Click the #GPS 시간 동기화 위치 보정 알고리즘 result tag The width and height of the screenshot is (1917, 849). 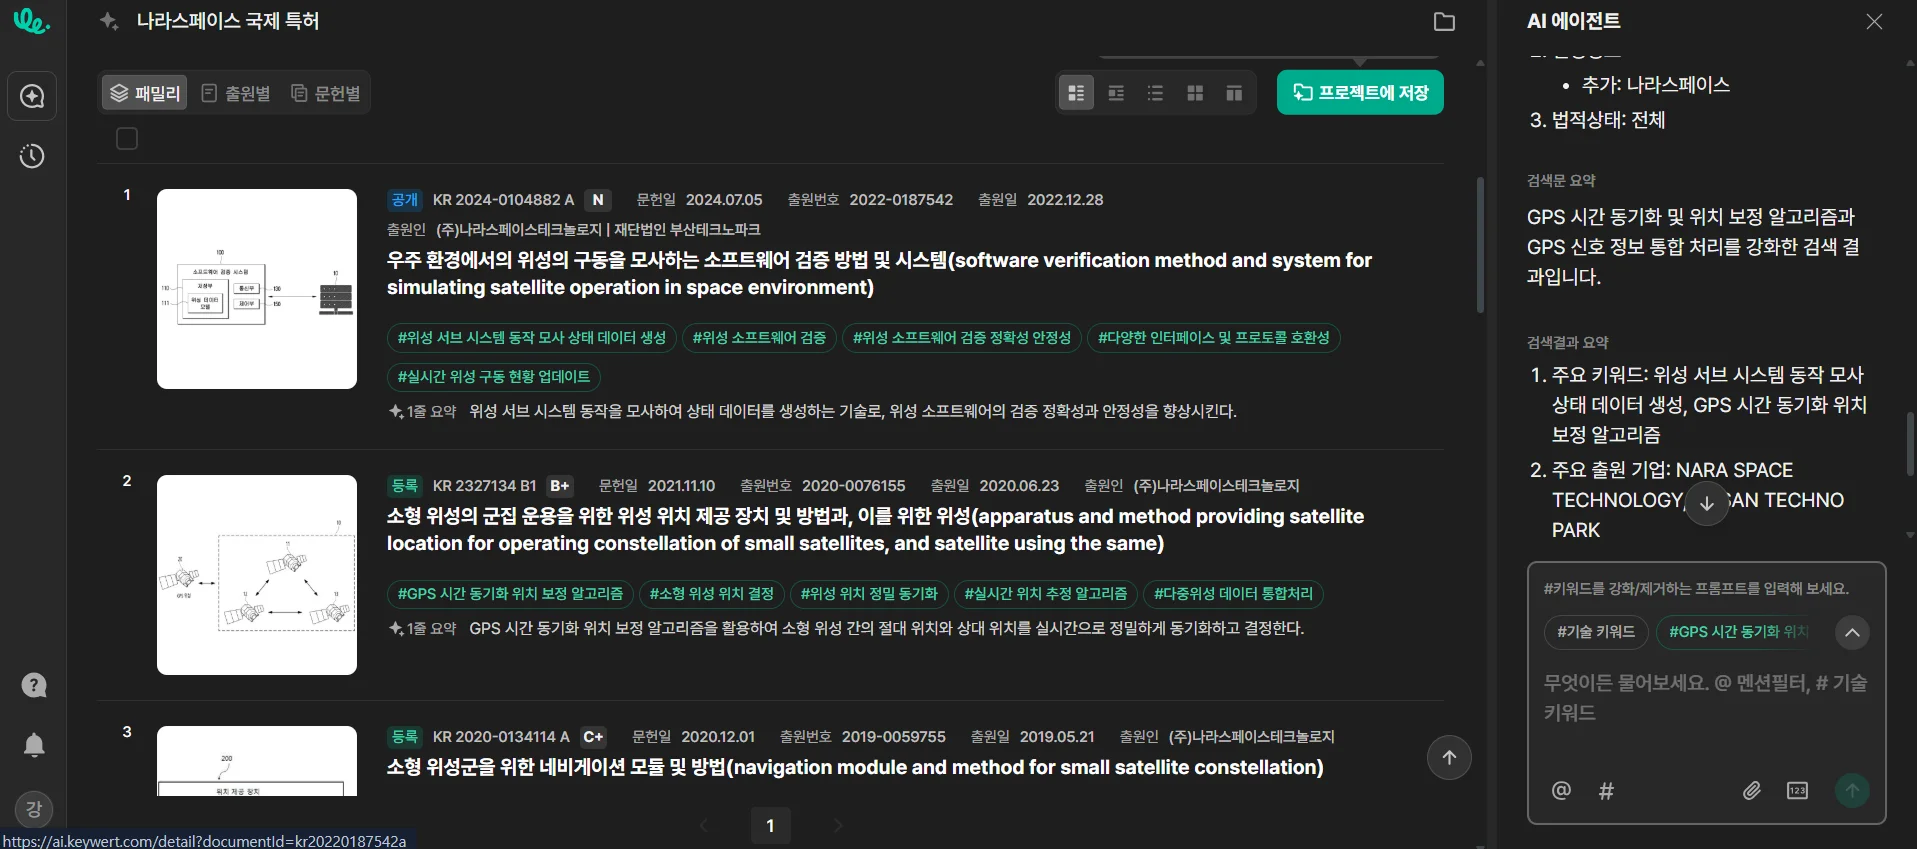(x=510, y=594)
